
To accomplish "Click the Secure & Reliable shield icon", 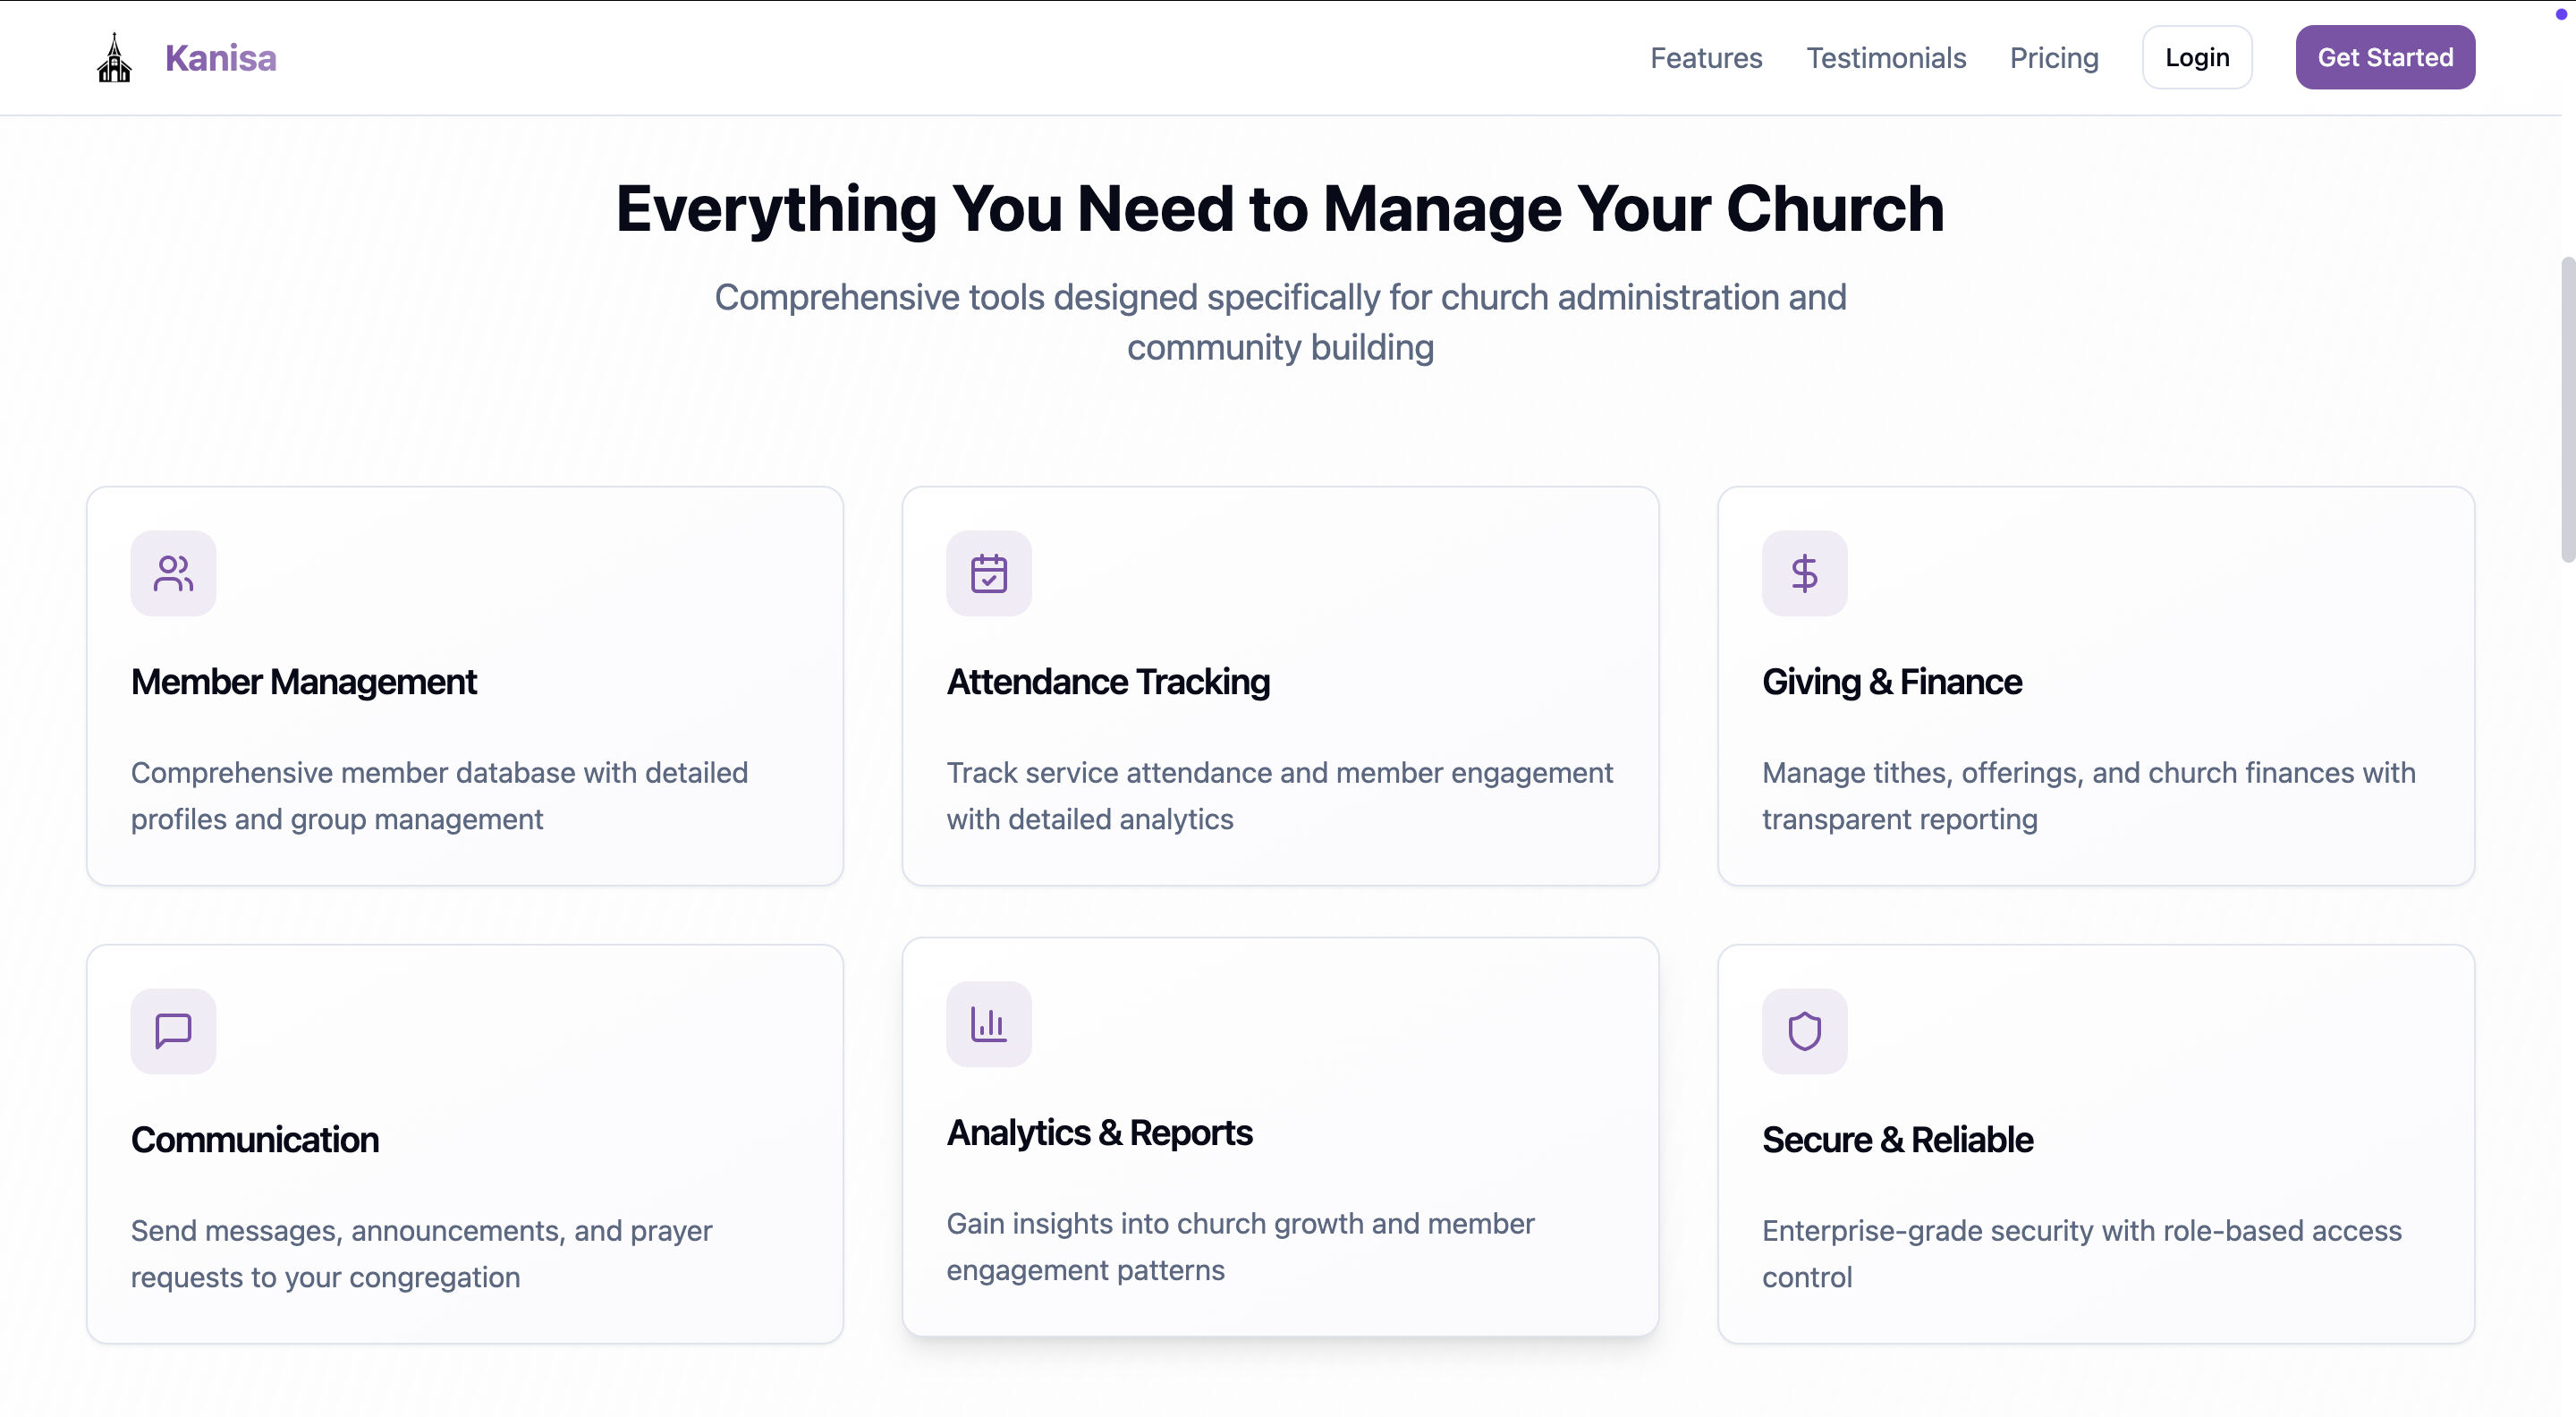I will click(x=1804, y=1030).
